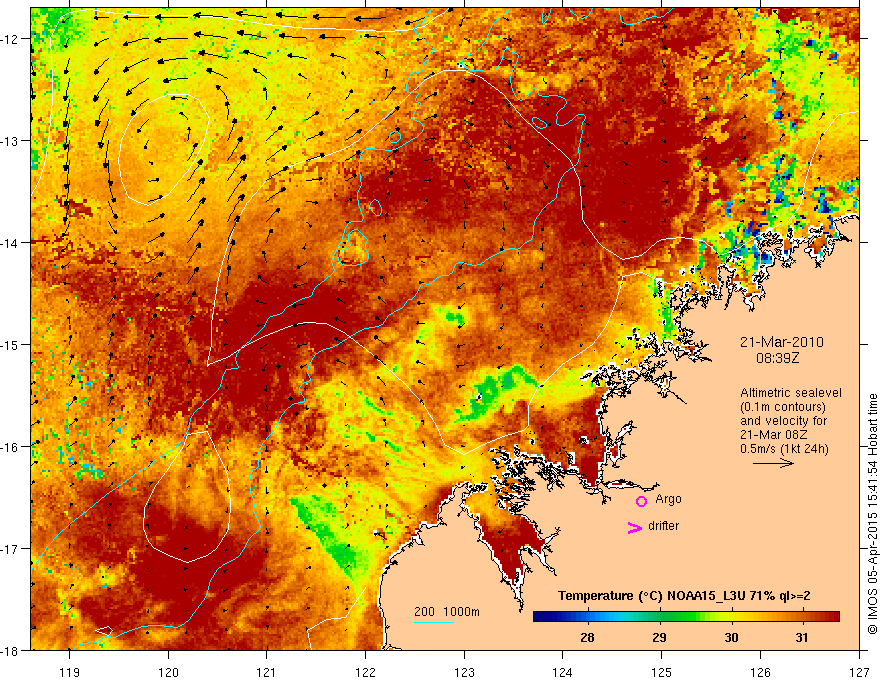880x680 pixels.
Task: Click latitude axis label -15
Action: tap(10, 344)
